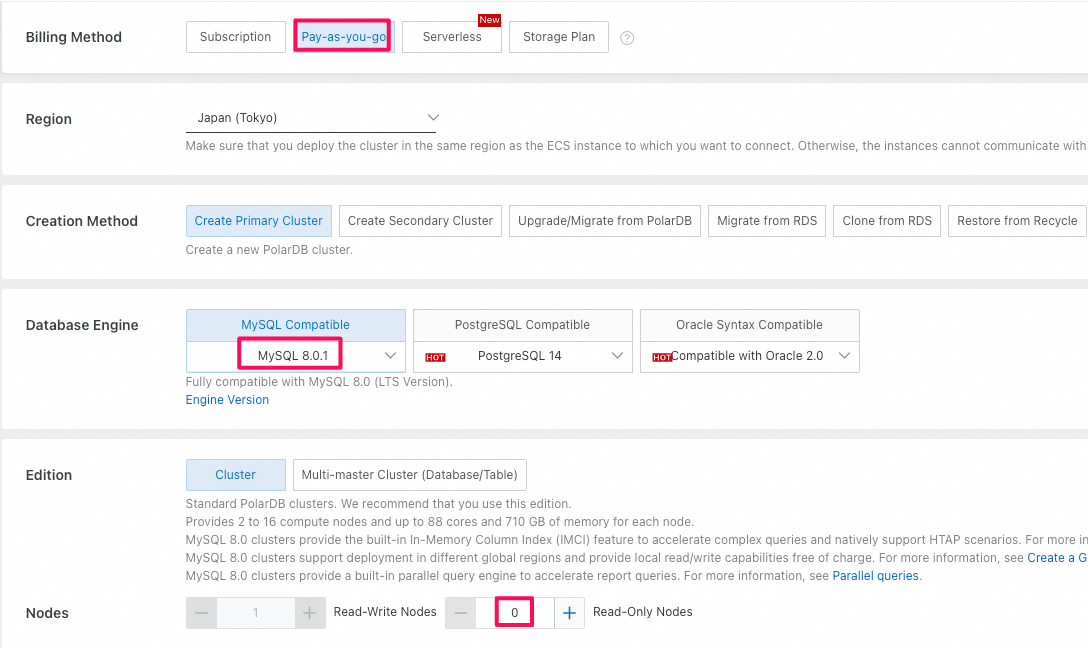
Task: Open the Parallel queries link
Action: click(875, 576)
